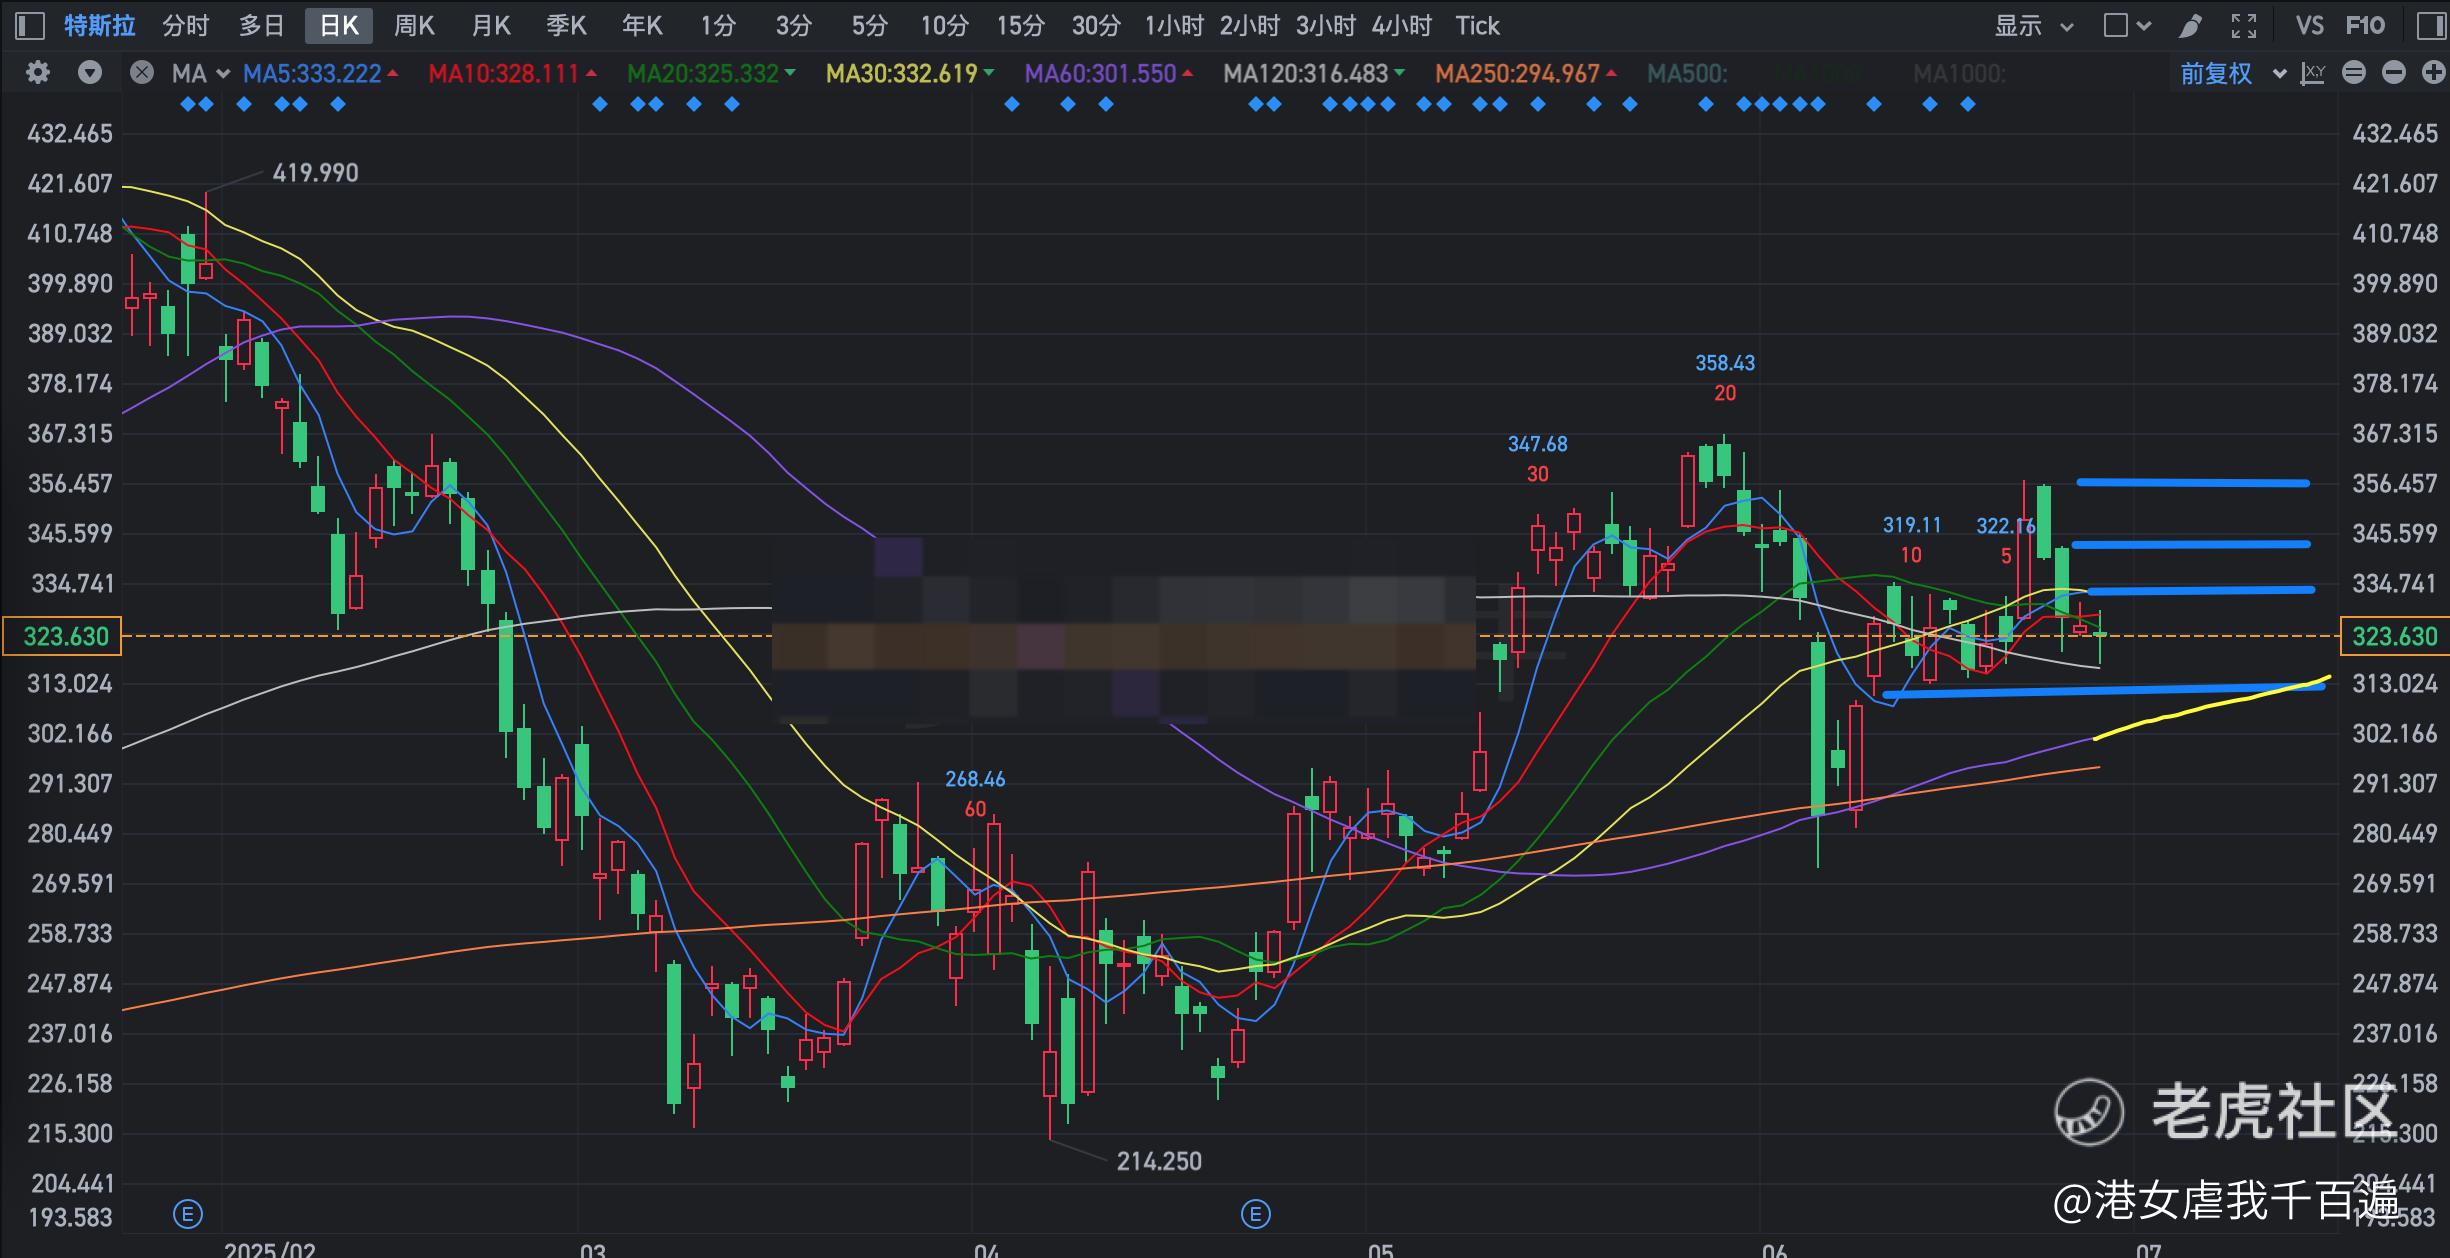Image resolution: width=2450 pixels, height=1258 pixels.
Task: Select the drawing brush tool
Action: click(x=2190, y=25)
